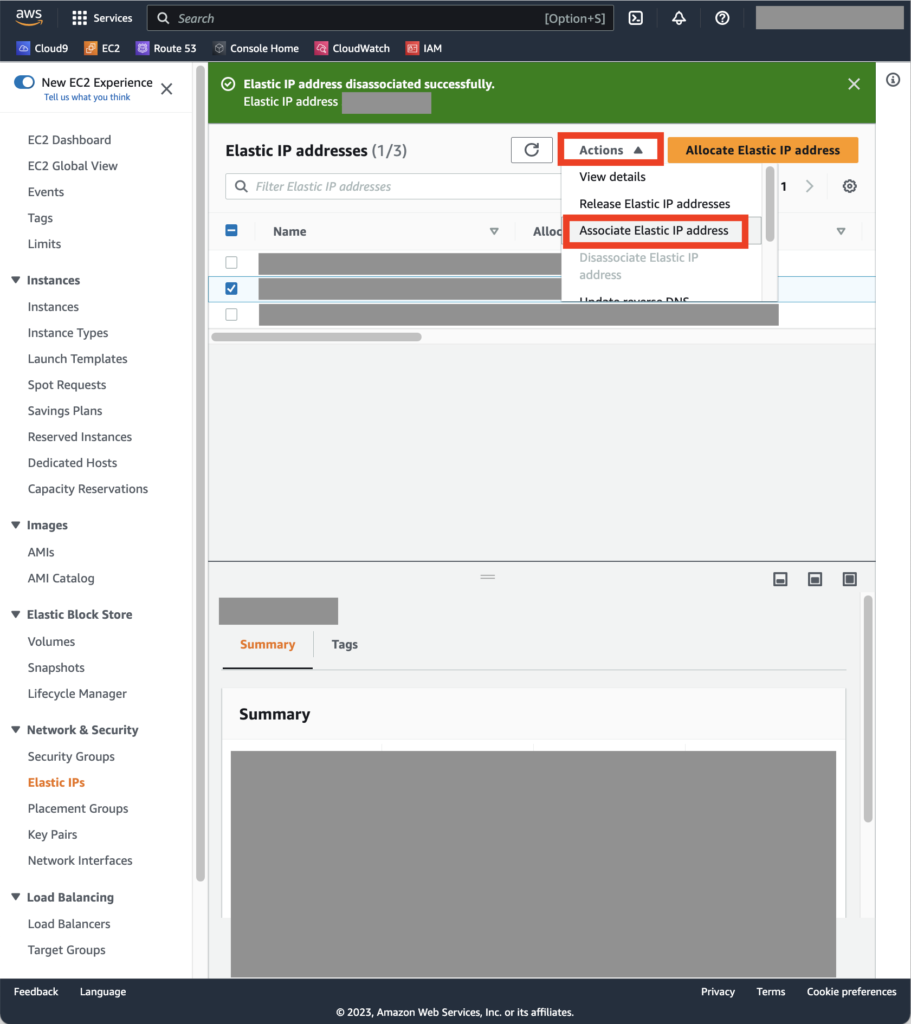This screenshot has width=911, height=1024.
Task: Open Spot Requests in sidebar
Action: (67, 385)
